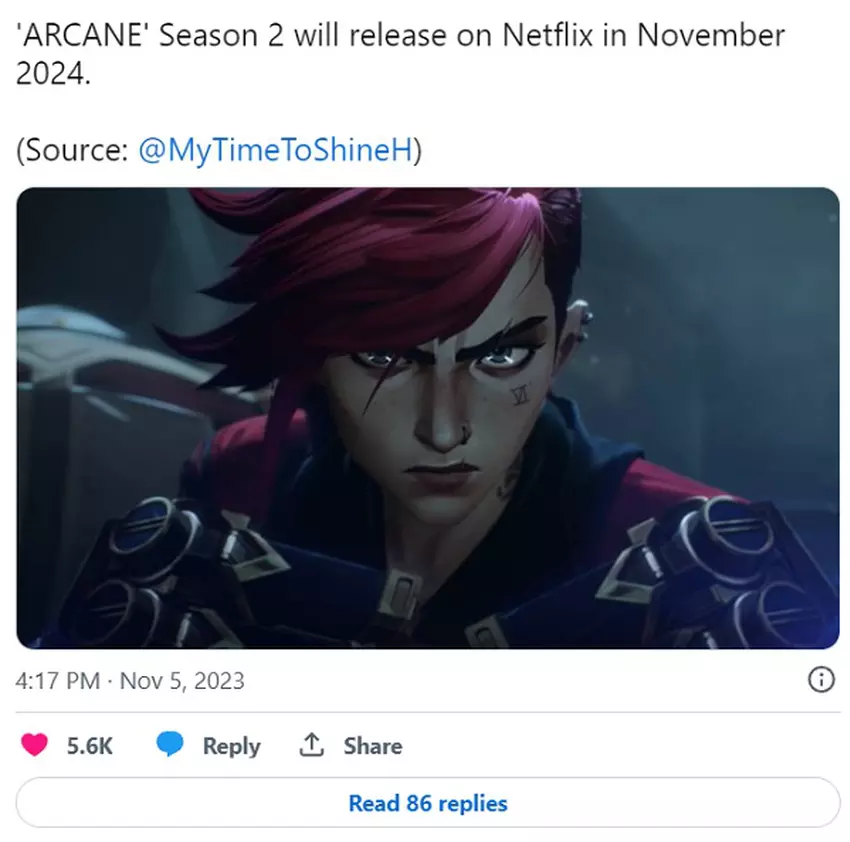Like the tweet with the heart icon
850x842 pixels.
coord(34,744)
